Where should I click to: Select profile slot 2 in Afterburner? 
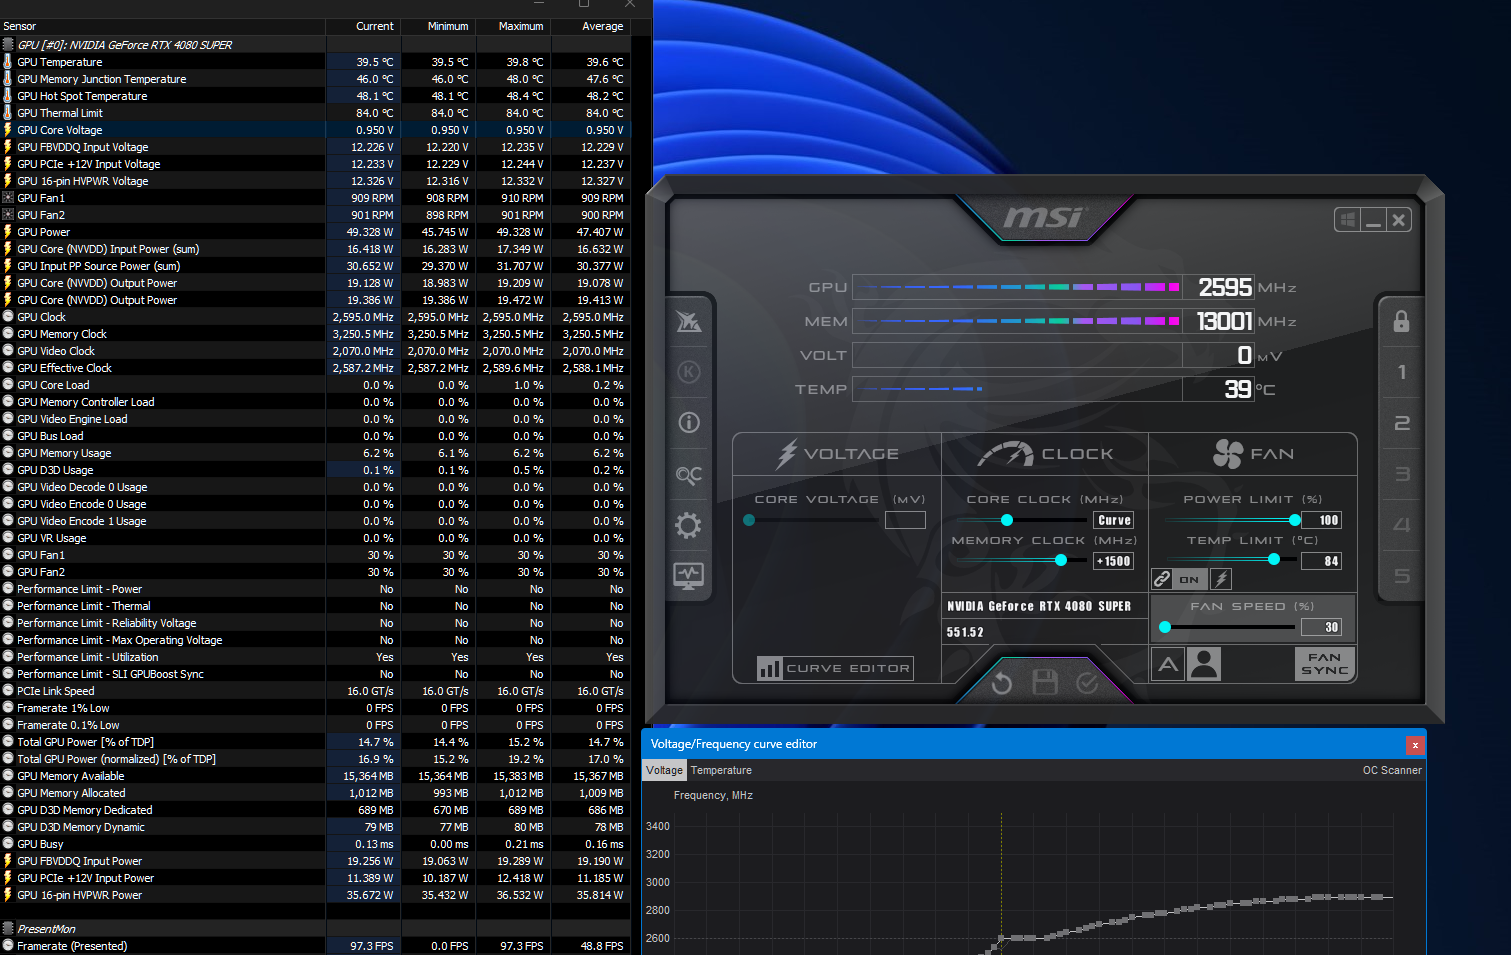click(1401, 423)
